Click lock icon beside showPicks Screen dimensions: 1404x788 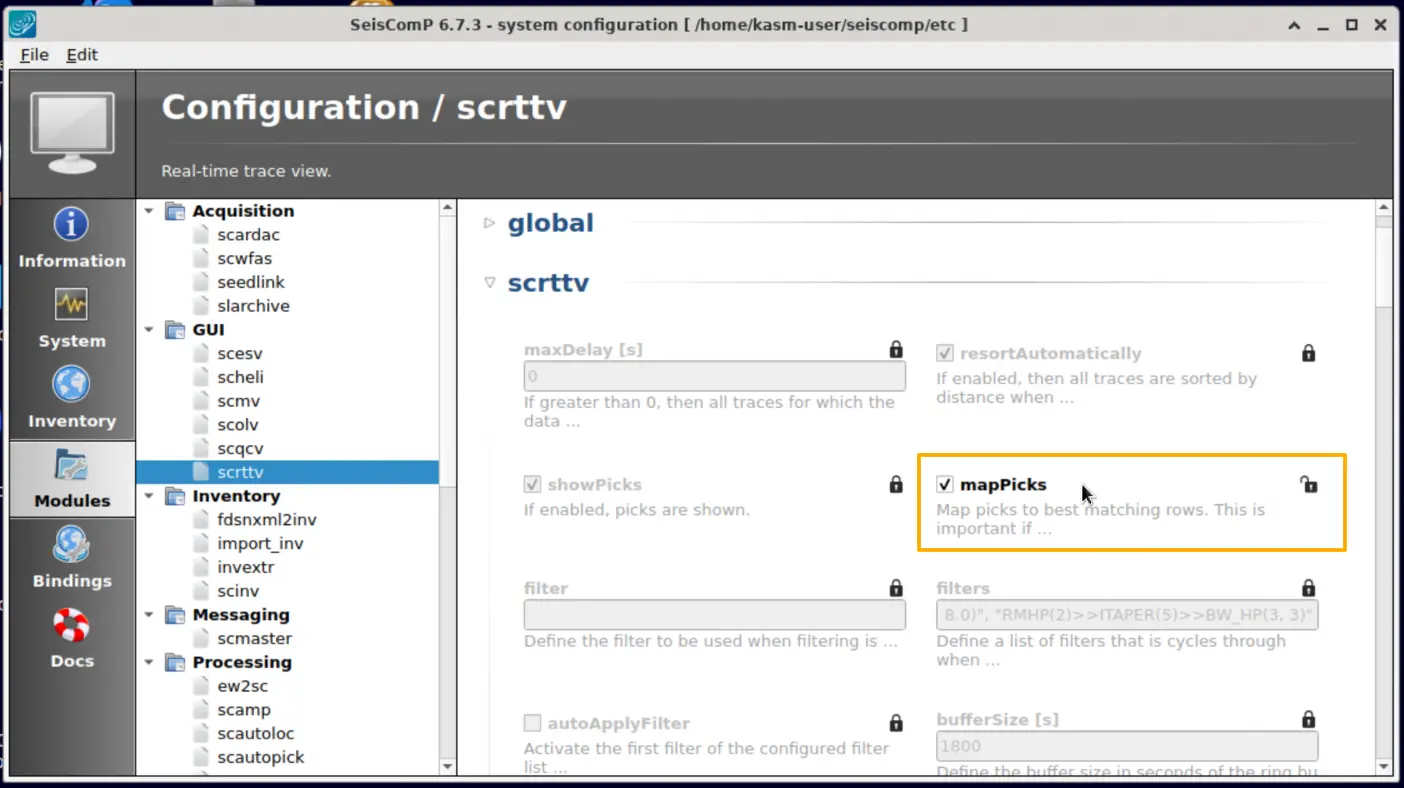(896, 484)
